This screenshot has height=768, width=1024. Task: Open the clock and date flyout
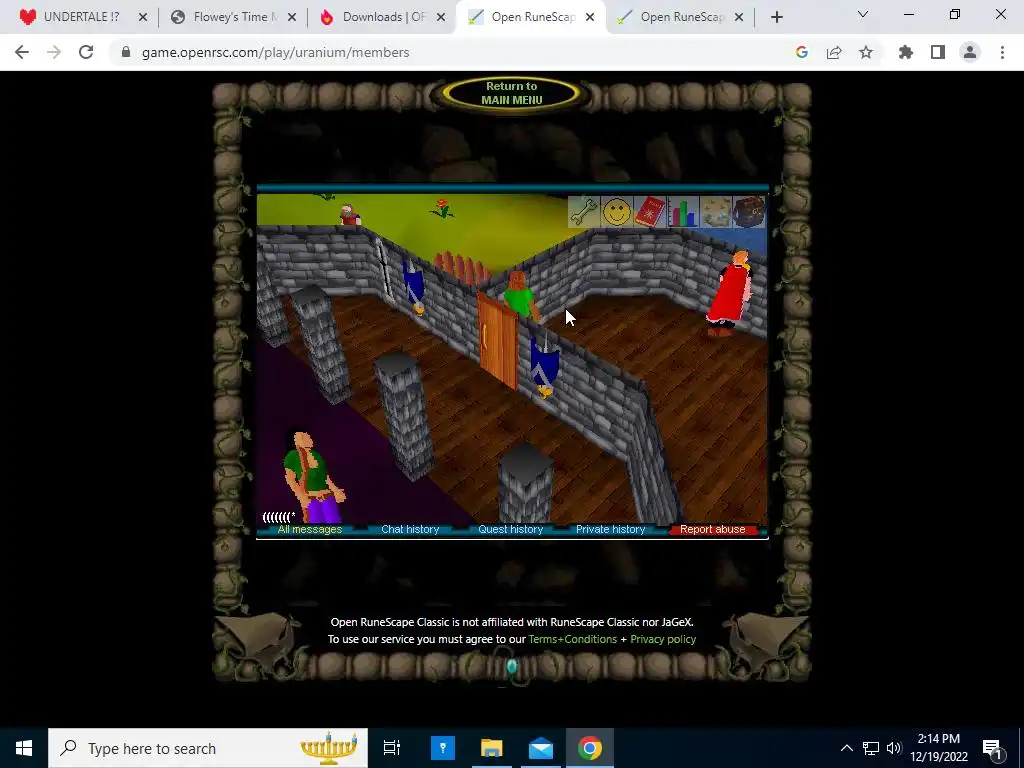(939, 748)
